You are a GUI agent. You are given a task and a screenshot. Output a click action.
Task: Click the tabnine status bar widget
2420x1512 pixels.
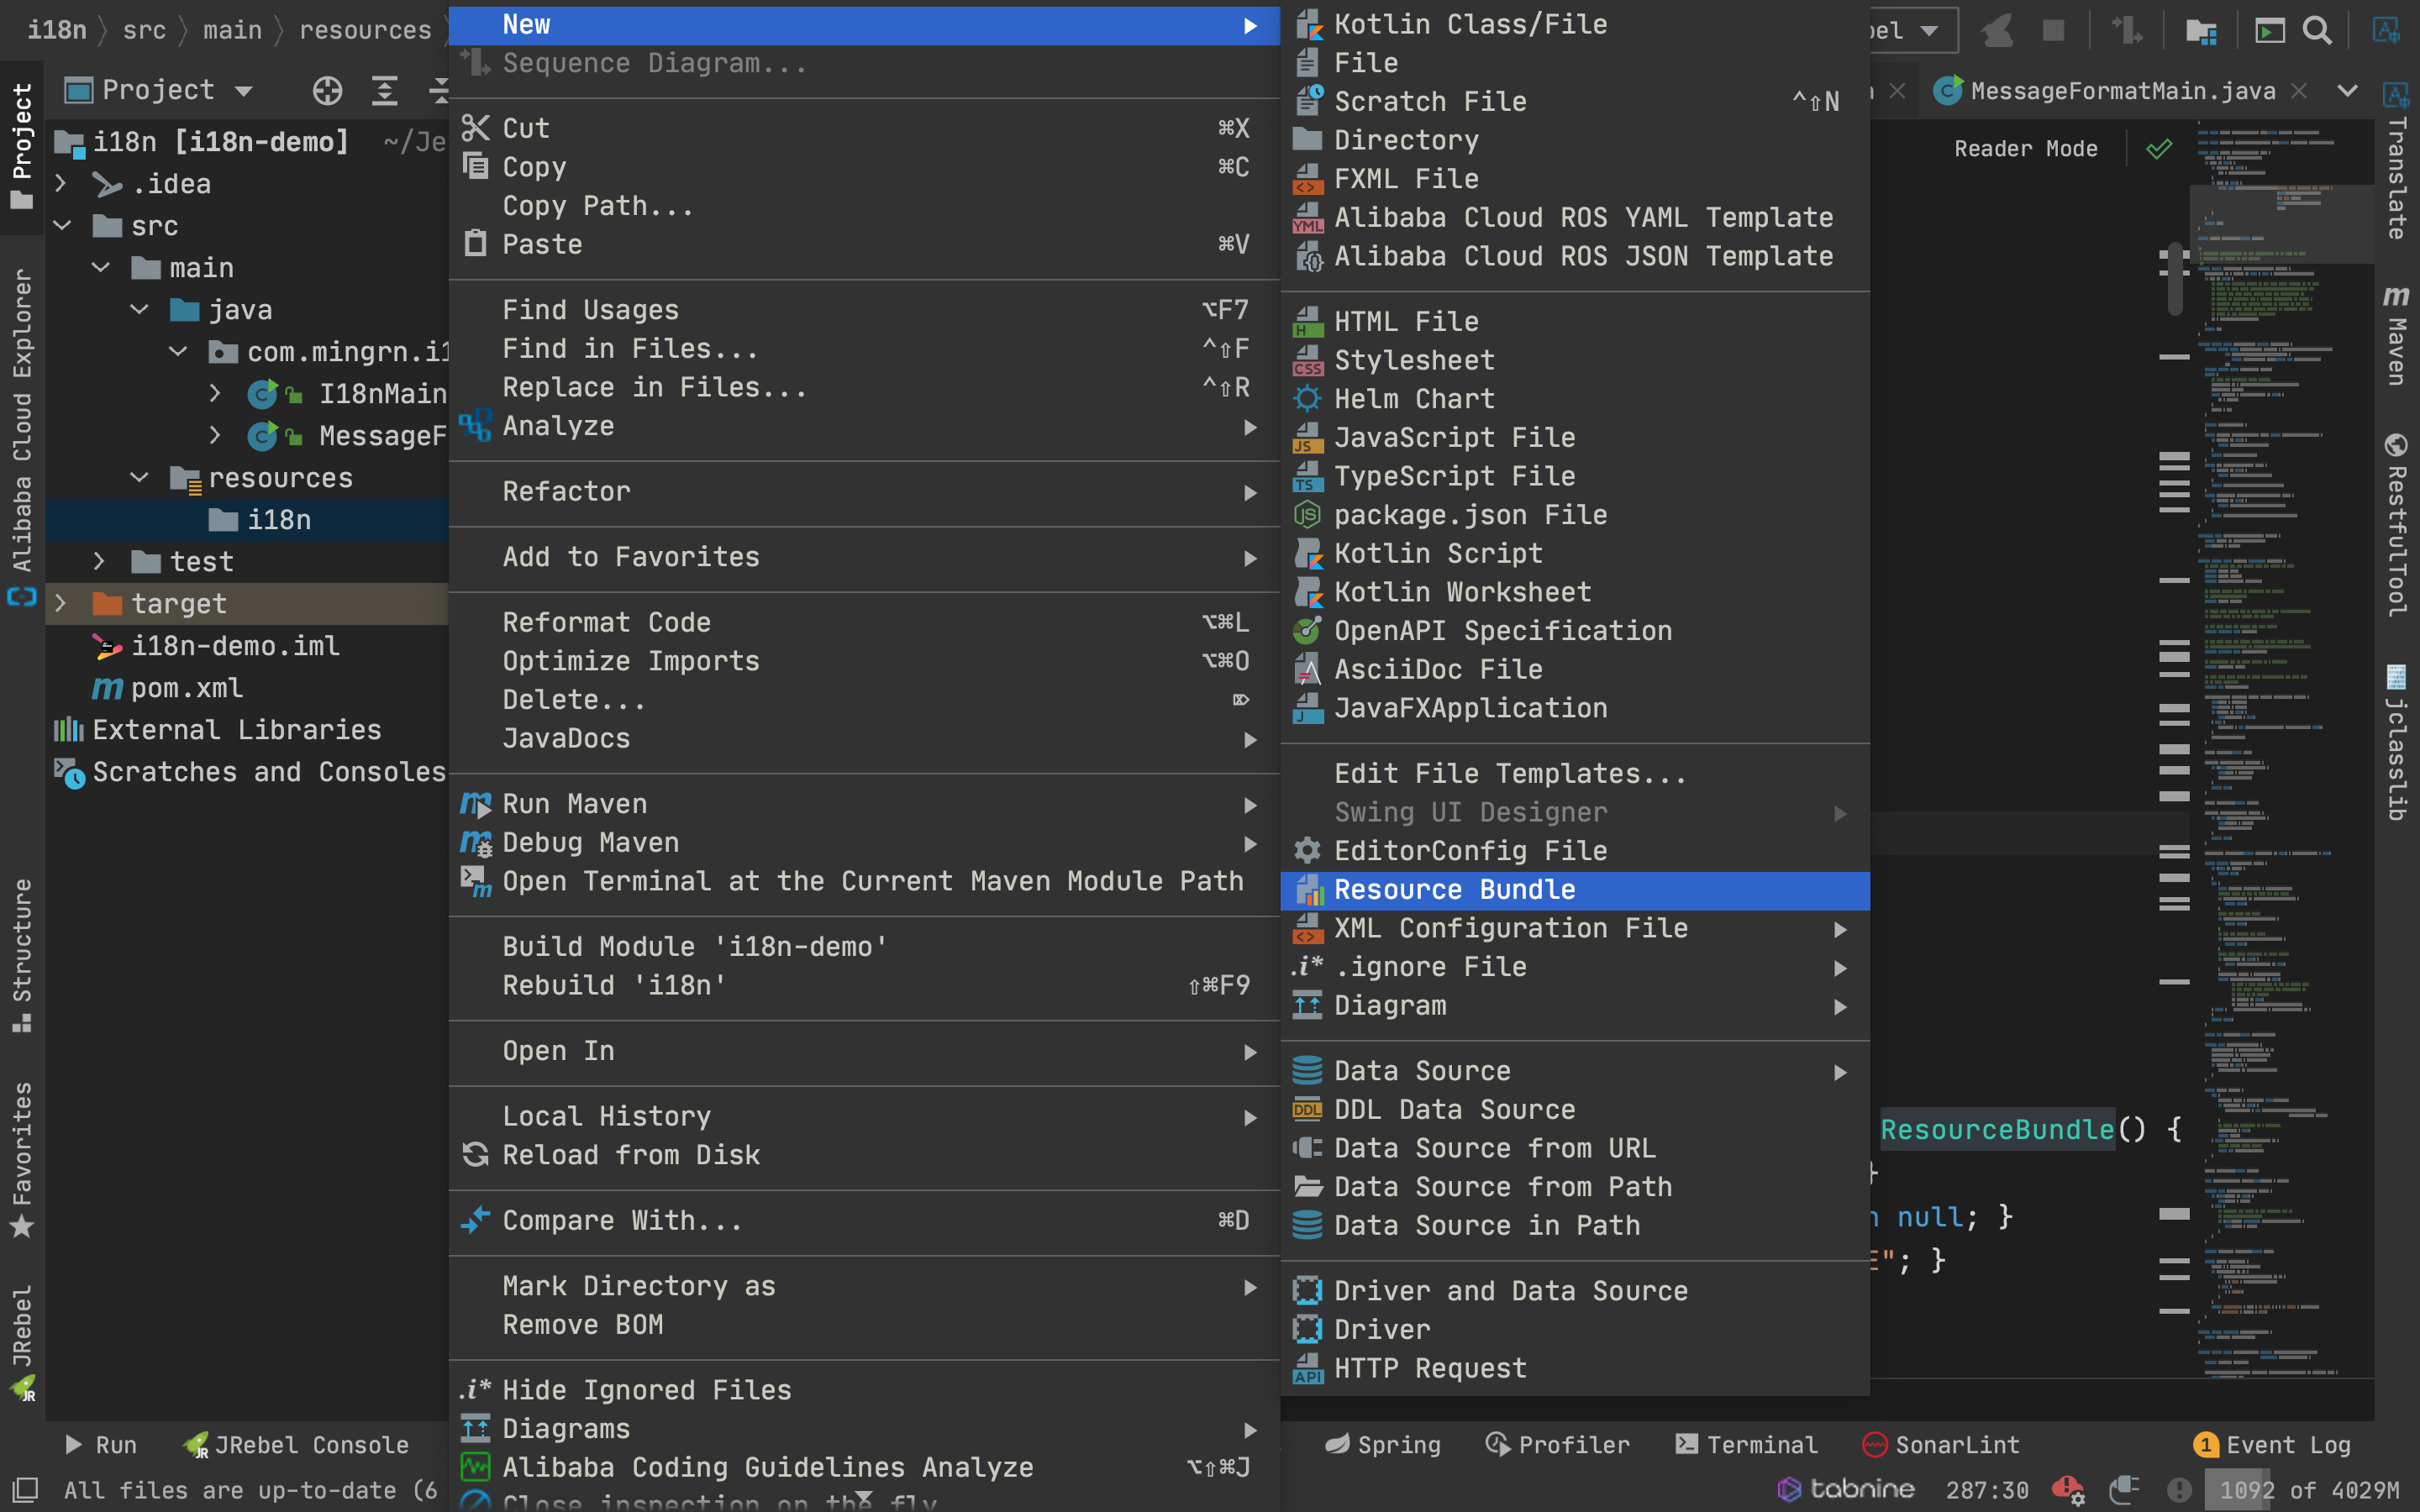(x=1845, y=1489)
